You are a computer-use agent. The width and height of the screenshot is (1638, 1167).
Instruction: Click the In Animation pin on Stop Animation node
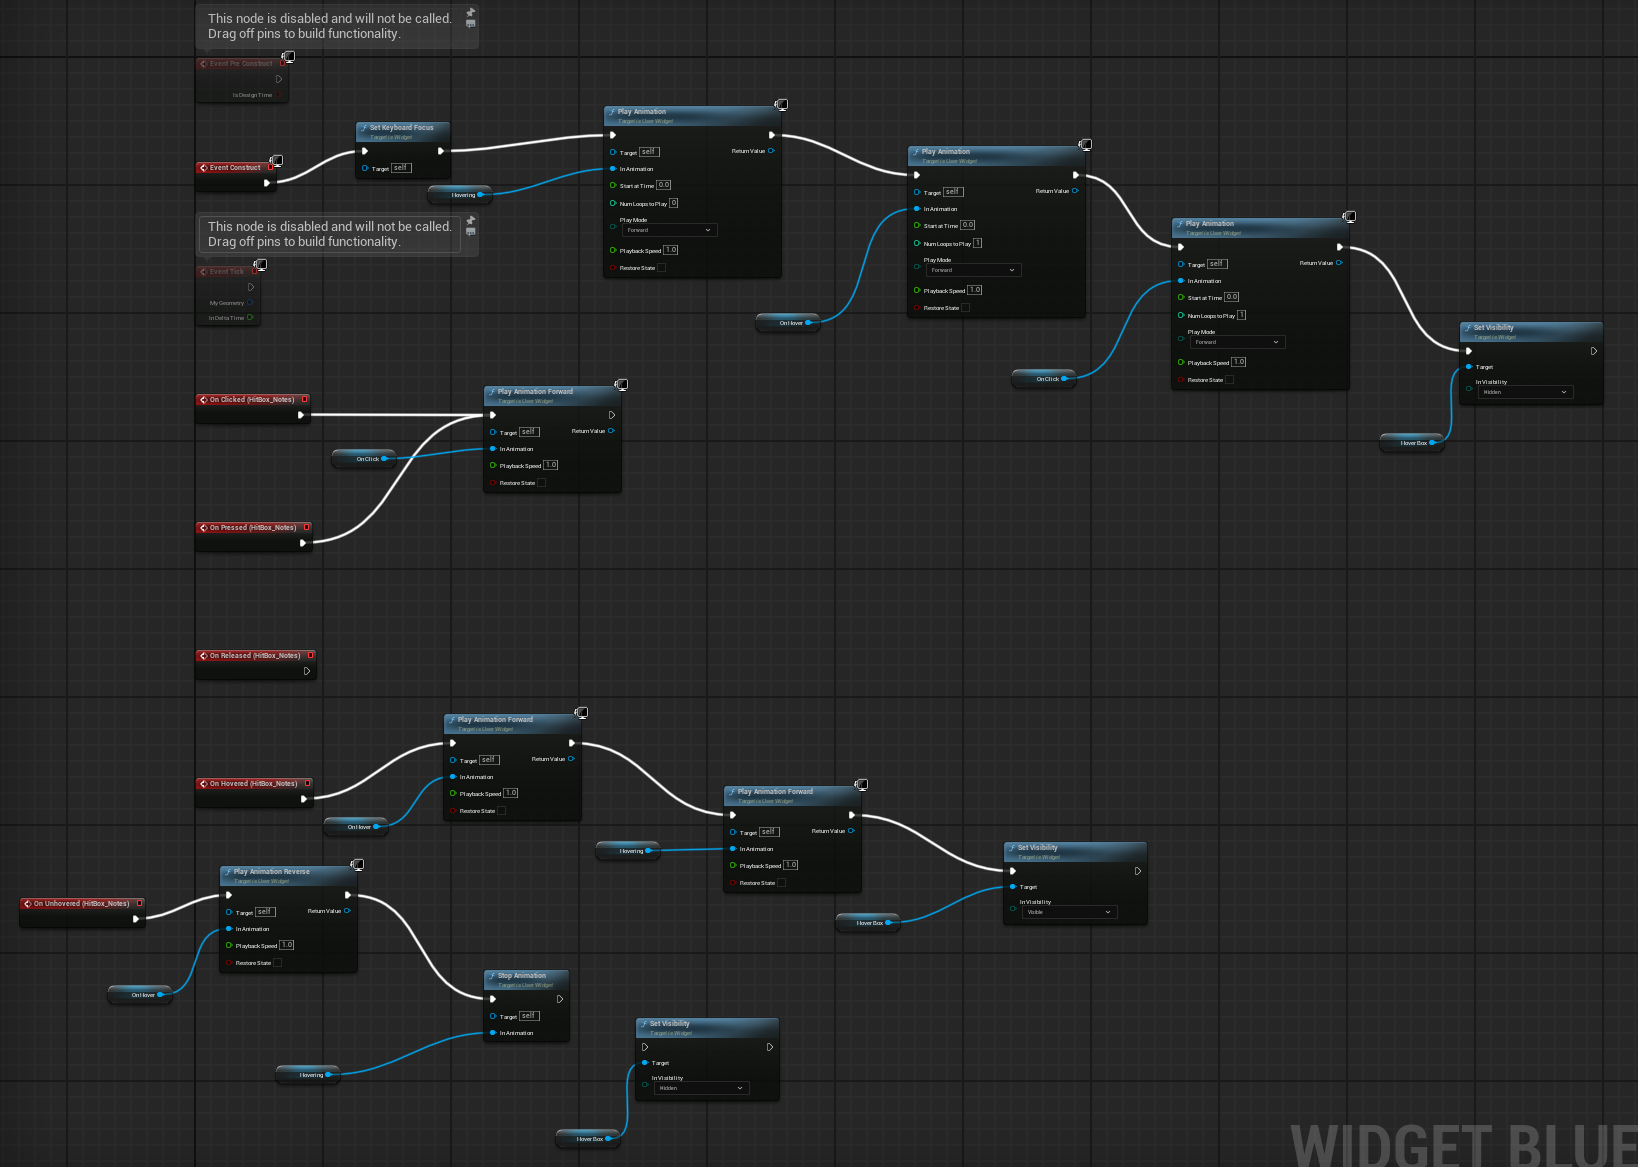click(x=493, y=1033)
